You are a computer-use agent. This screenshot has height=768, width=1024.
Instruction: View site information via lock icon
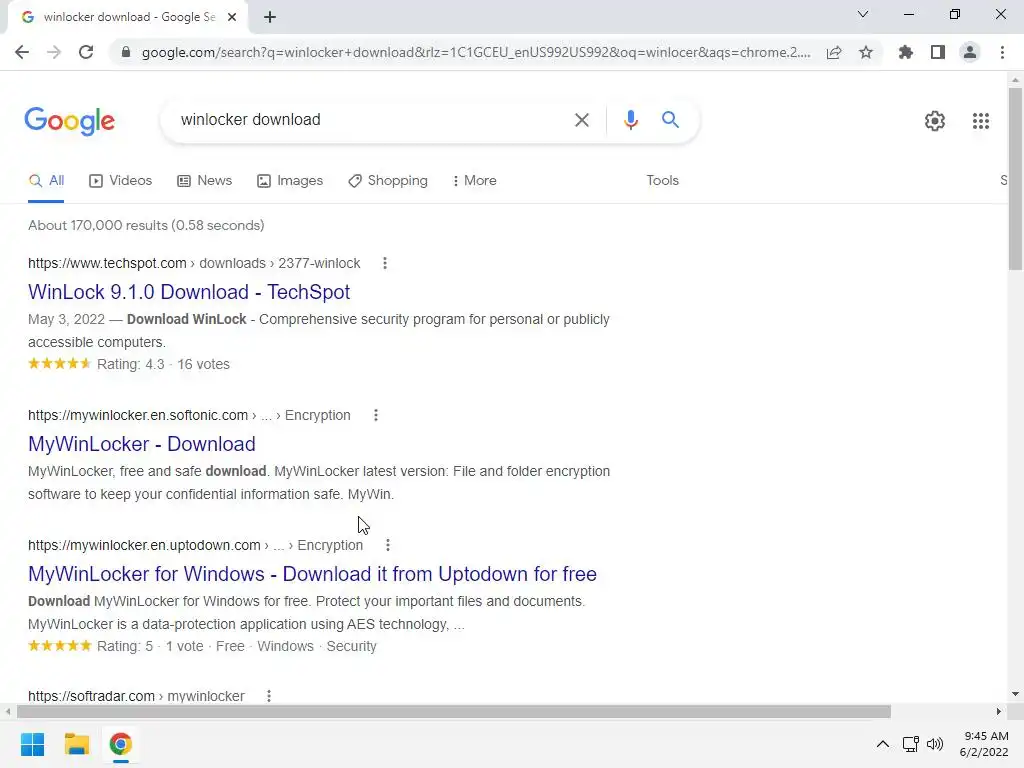(x=126, y=52)
